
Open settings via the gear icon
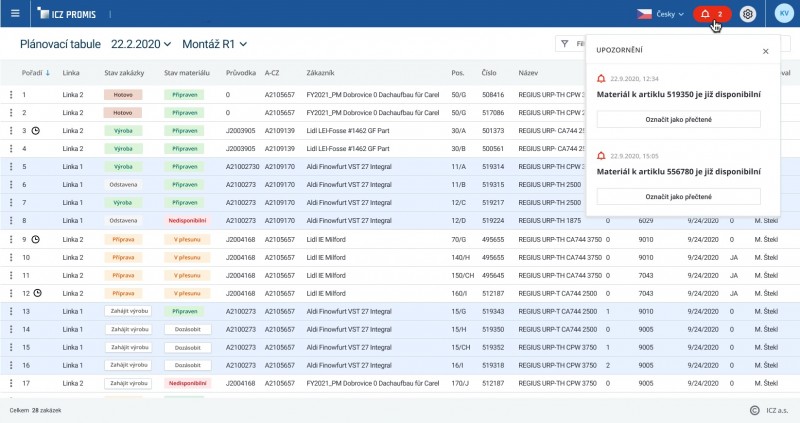(x=748, y=14)
